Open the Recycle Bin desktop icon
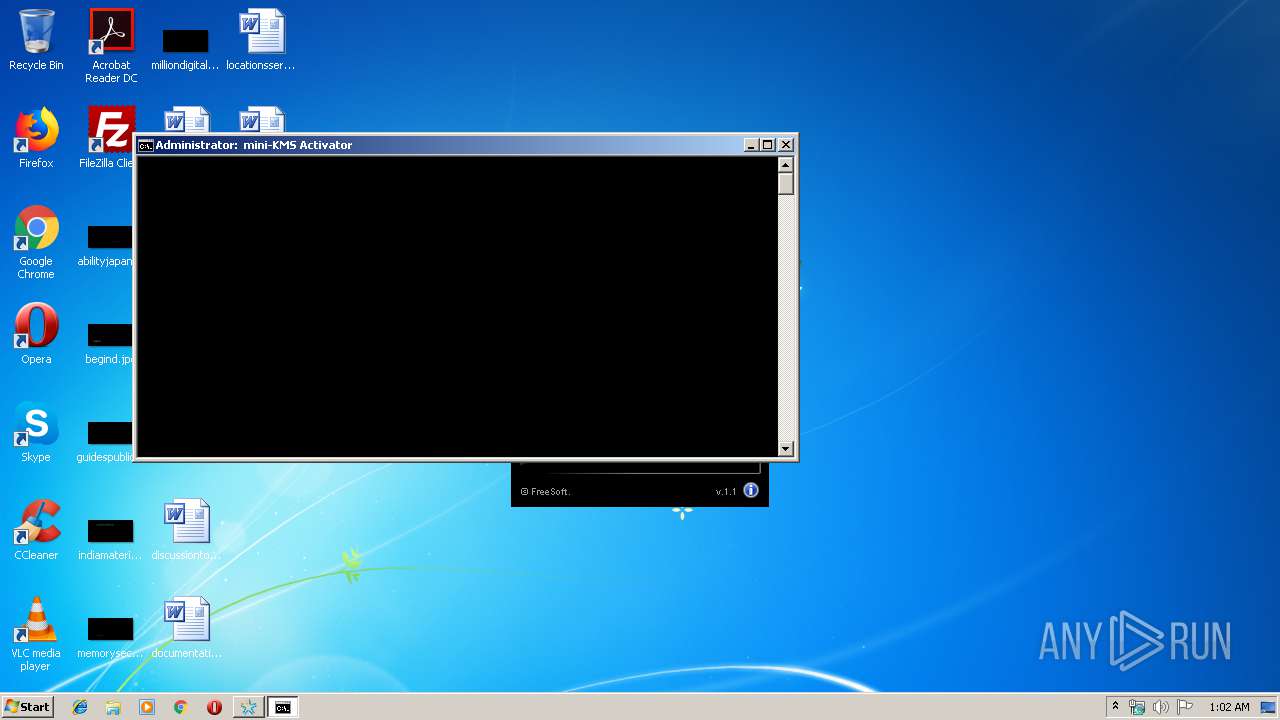Viewport: 1280px width, 720px height. (36, 40)
